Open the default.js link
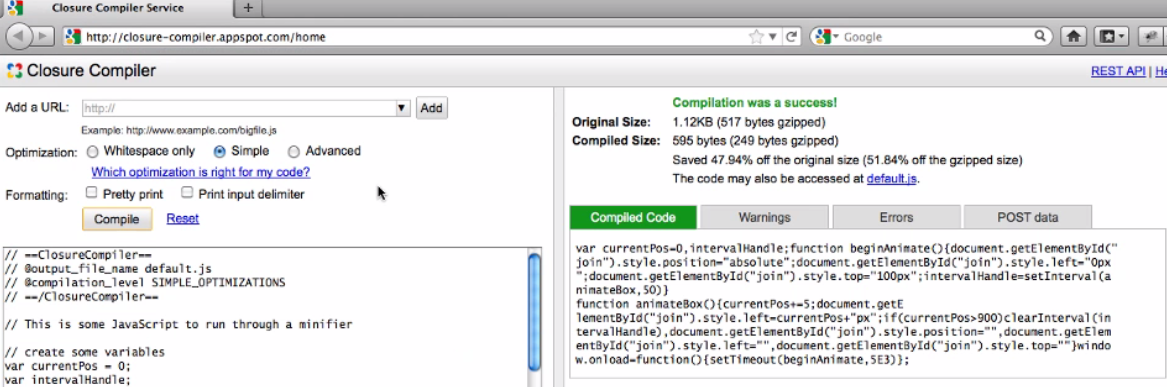 coord(891,179)
